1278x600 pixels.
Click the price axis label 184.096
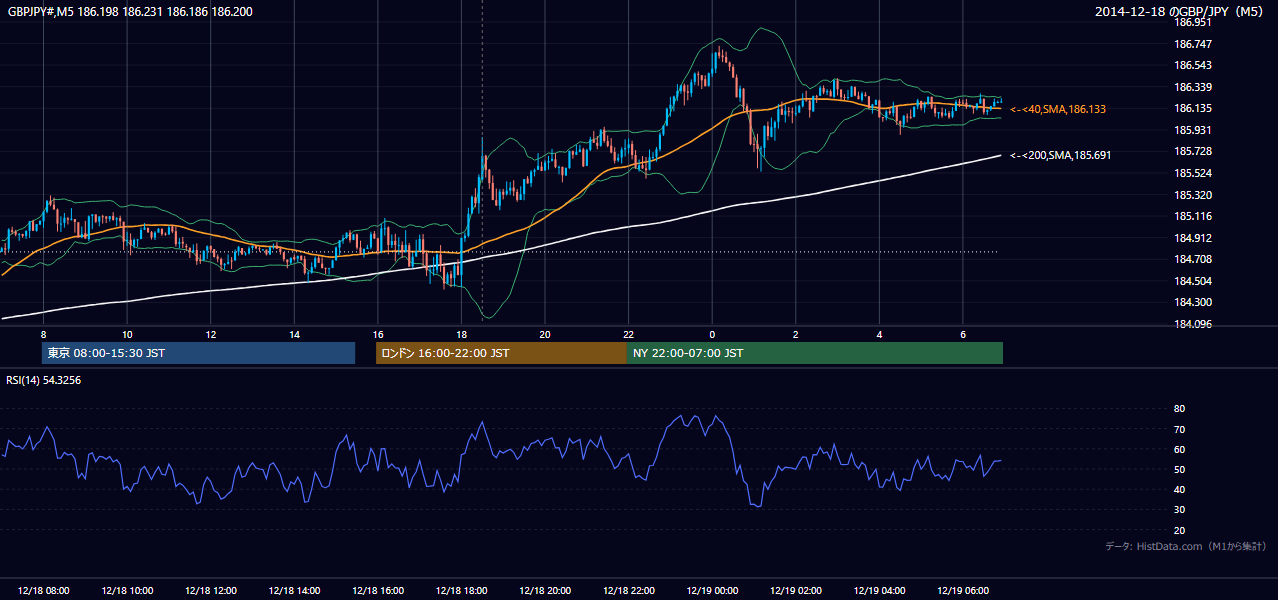(x=1193, y=324)
